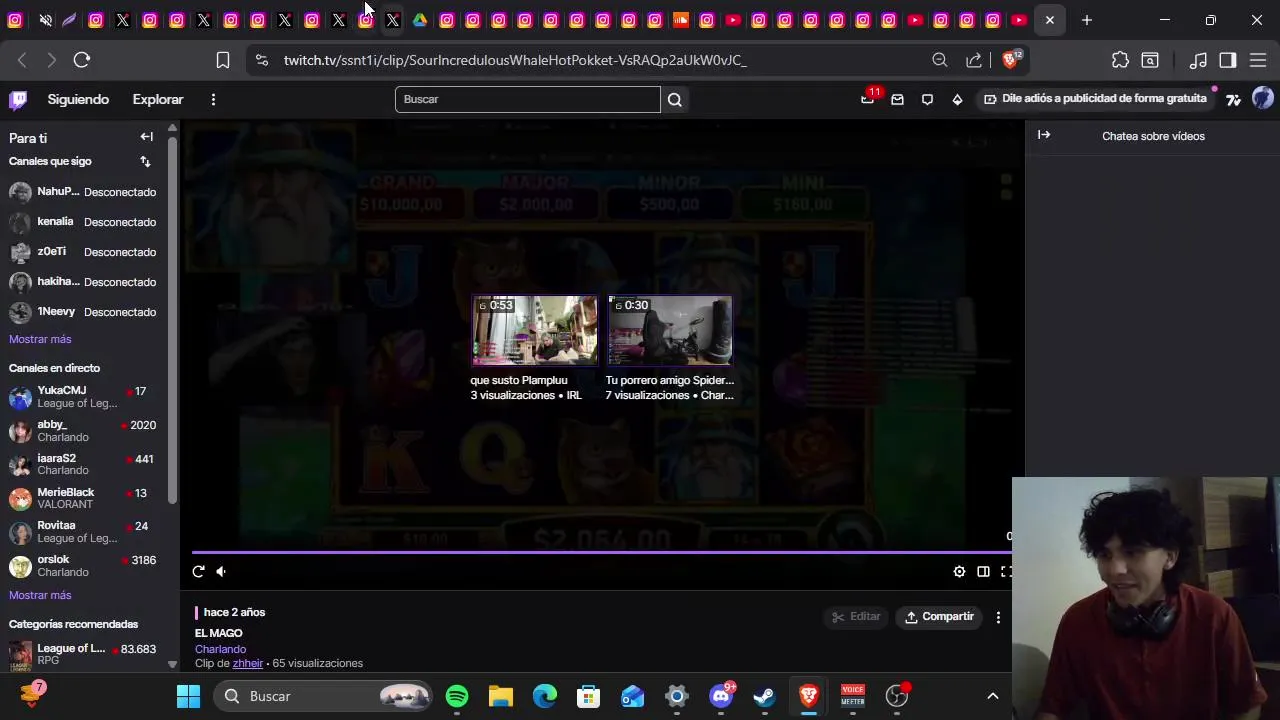Click the Windows Start button
The height and width of the screenshot is (720, 1280).
click(188, 696)
